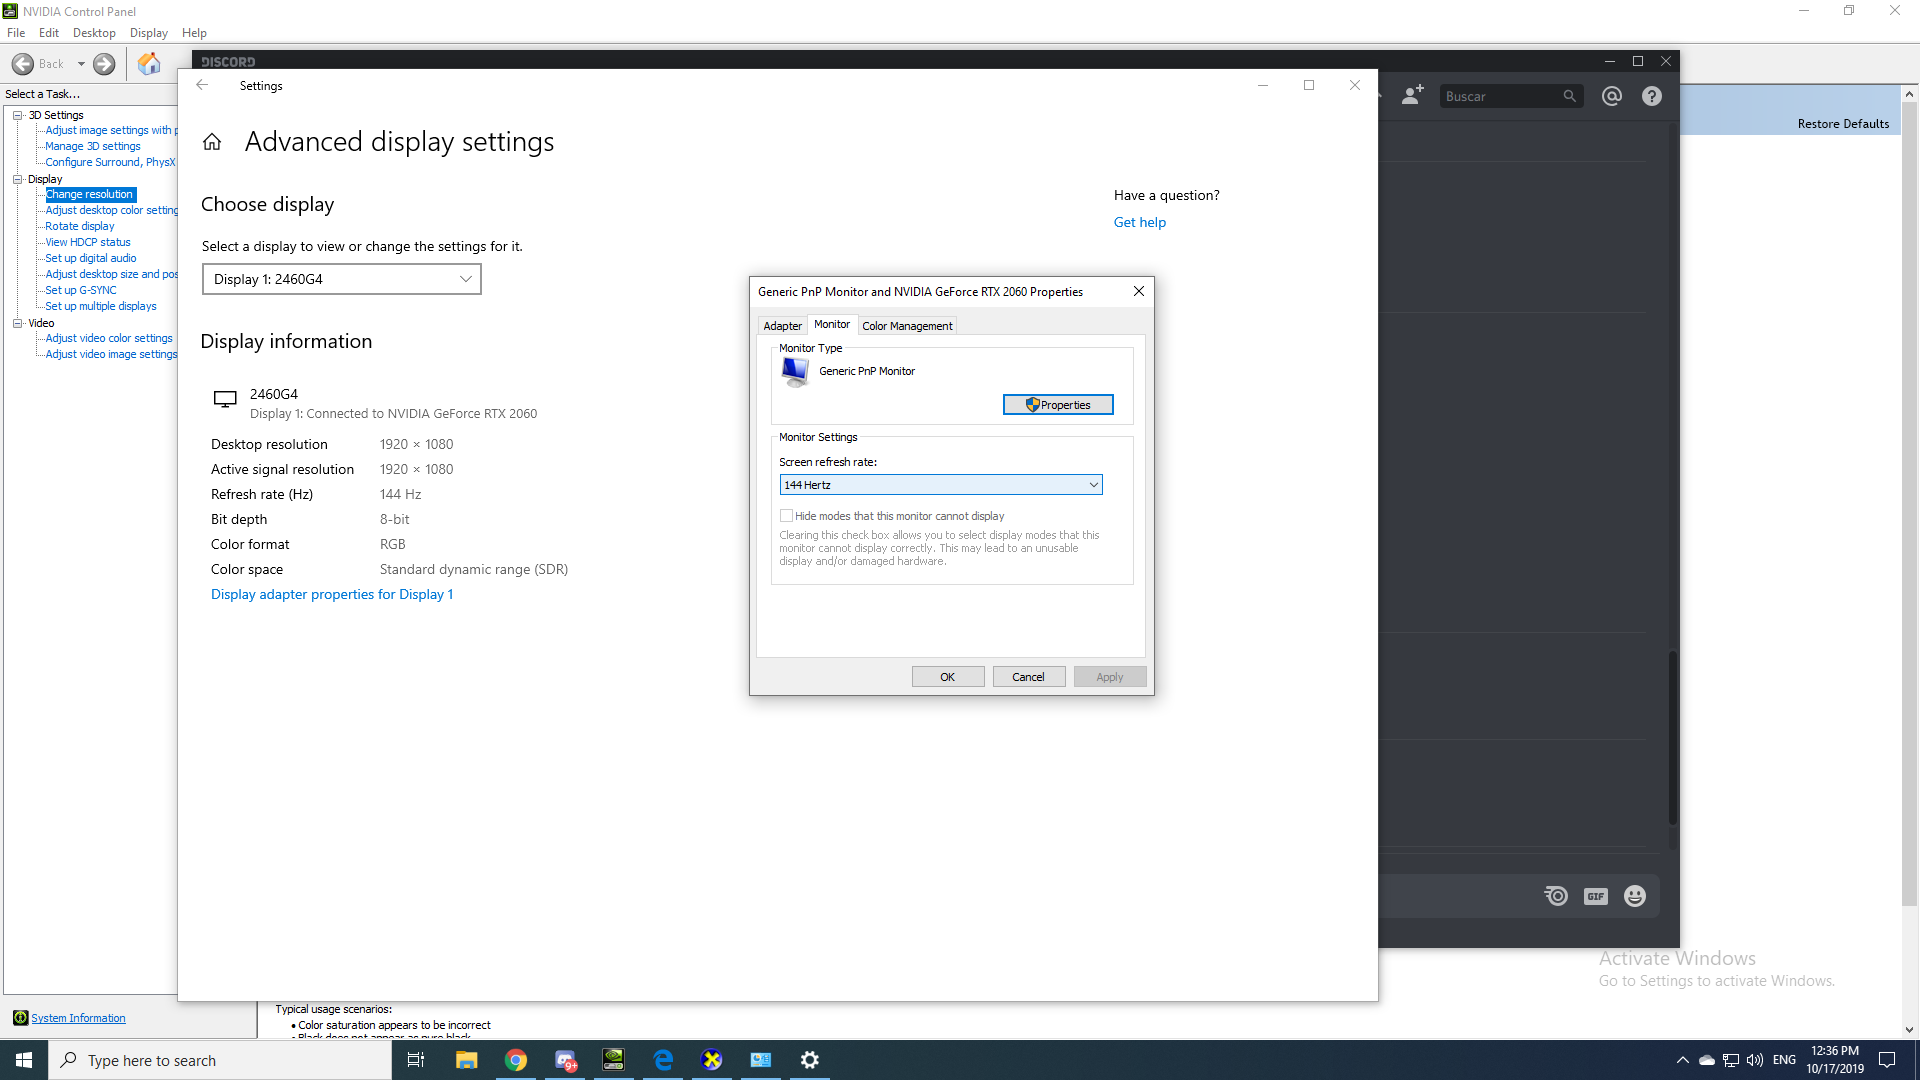This screenshot has width=1920, height=1080.
Task: Open the NVIDIA Control Panel home icon
Action: tap(149, 64)
